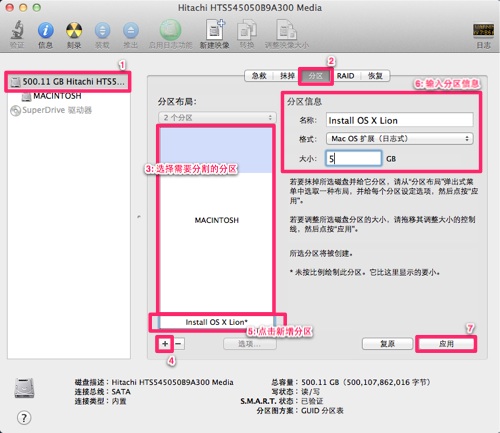This screenshot has height=433, width=500.
Task: Click the Apply (应用) button
Action: [446, 344]
